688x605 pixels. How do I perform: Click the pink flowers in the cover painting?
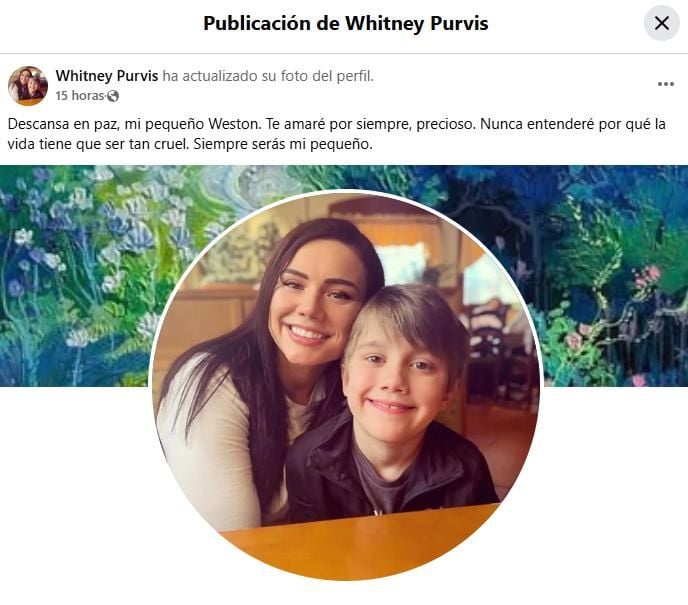click(647, 276)
